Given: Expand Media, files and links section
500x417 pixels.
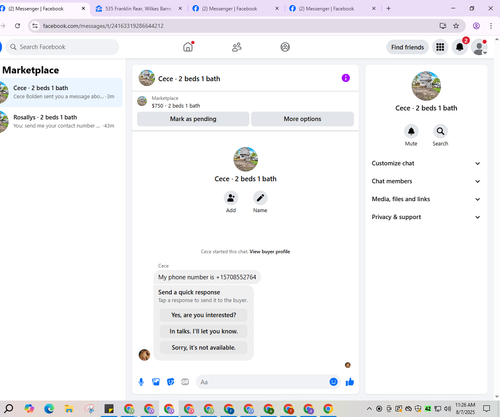Looking at the screenshot, I should coord(426,199).
